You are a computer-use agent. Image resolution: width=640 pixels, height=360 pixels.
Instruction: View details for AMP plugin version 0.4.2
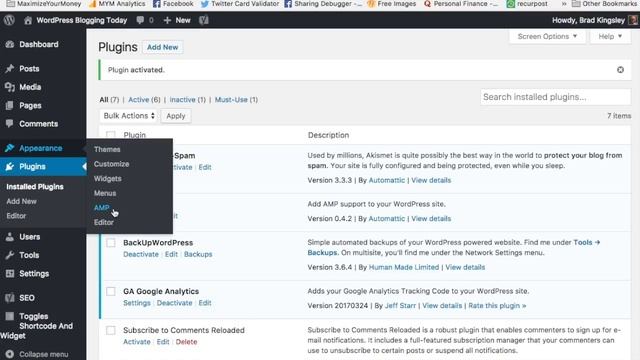pyautogui.click(x=431, y=218)
